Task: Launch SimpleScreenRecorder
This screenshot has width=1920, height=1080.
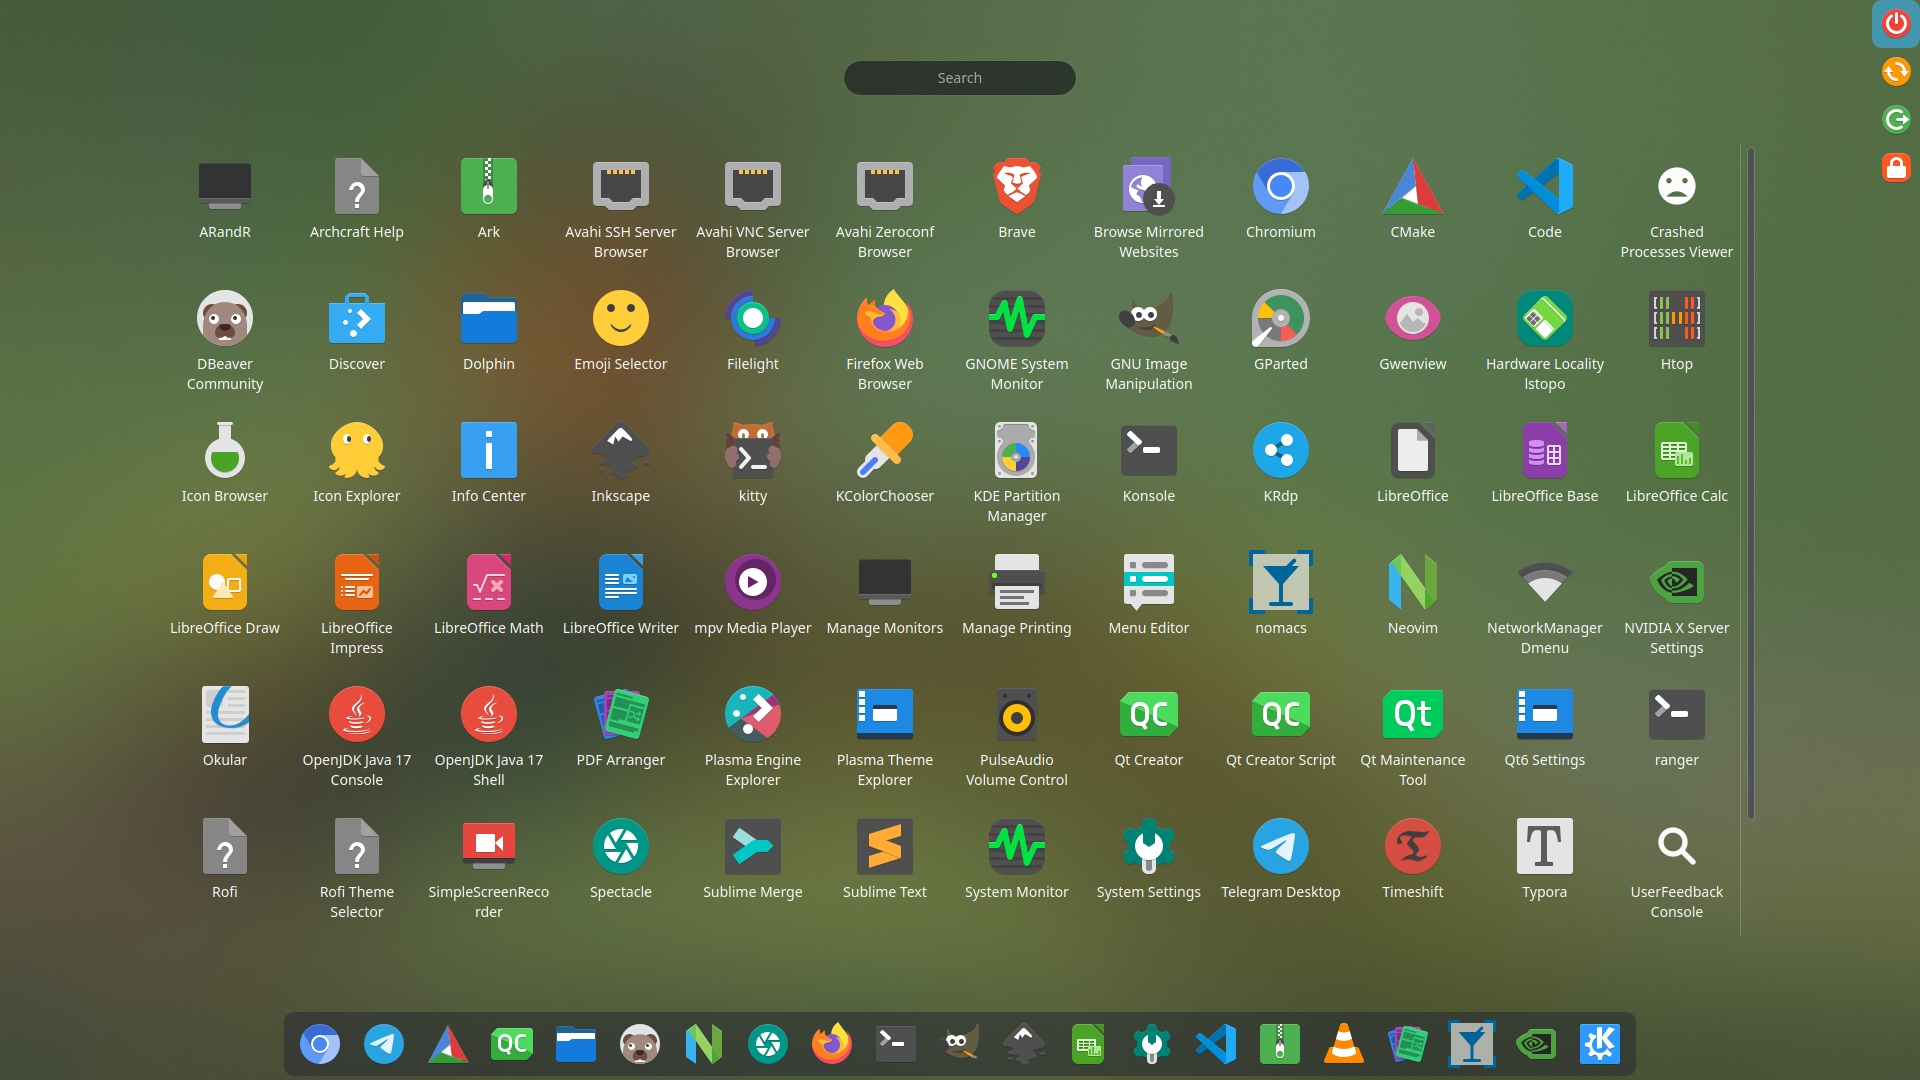Action: (489, 868)
